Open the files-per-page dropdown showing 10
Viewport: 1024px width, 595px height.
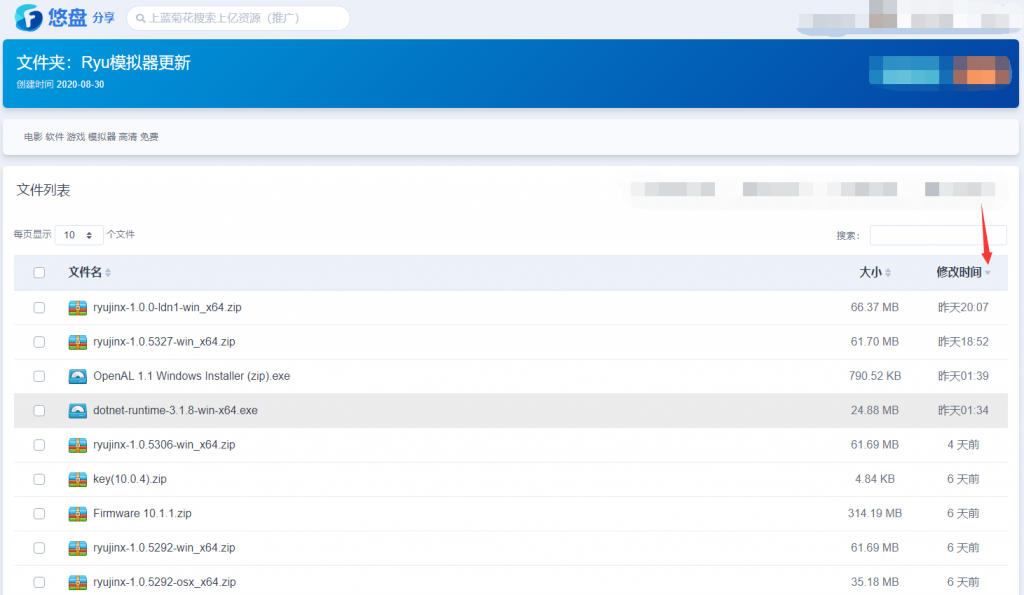[79, 235]
